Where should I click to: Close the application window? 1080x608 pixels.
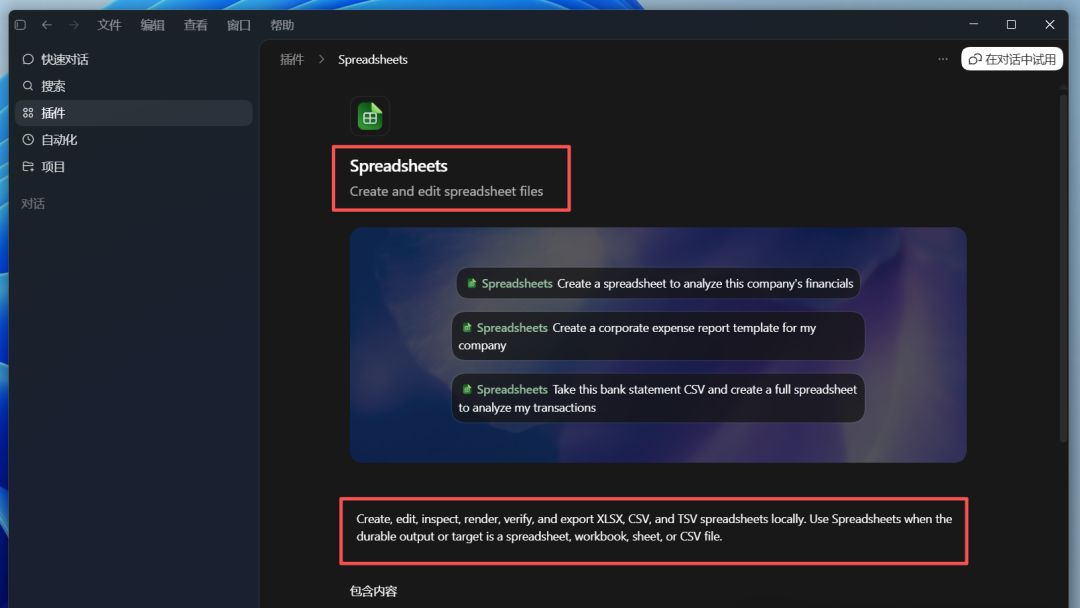[x=1049, y=24]
